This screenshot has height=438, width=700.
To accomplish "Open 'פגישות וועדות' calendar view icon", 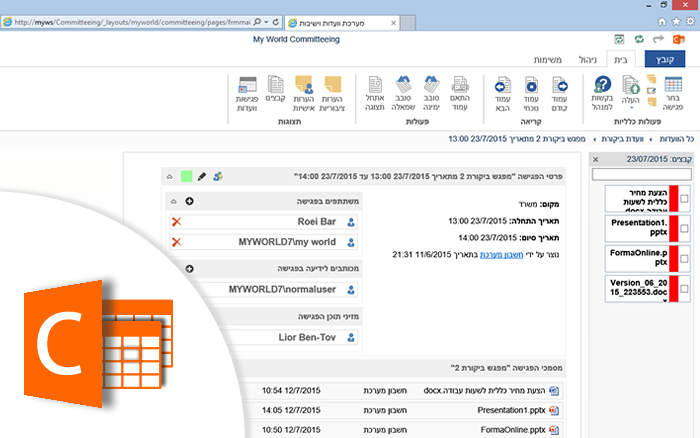I will click(x=247, y=85).
